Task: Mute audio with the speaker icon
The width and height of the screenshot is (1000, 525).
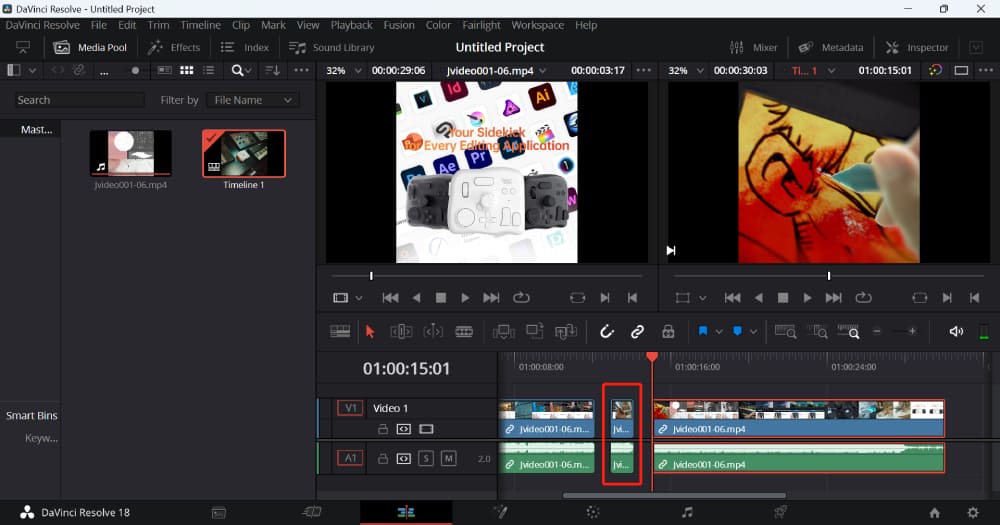Action: 956,332
